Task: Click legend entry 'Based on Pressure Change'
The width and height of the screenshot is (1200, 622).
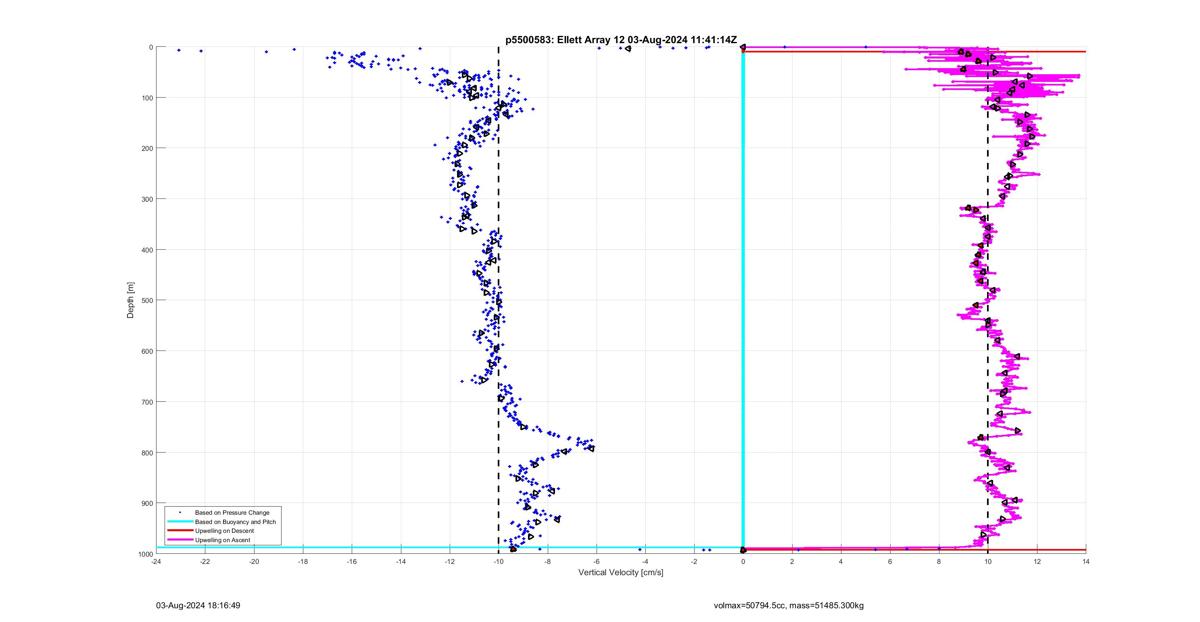Action: tap(232, 513)
